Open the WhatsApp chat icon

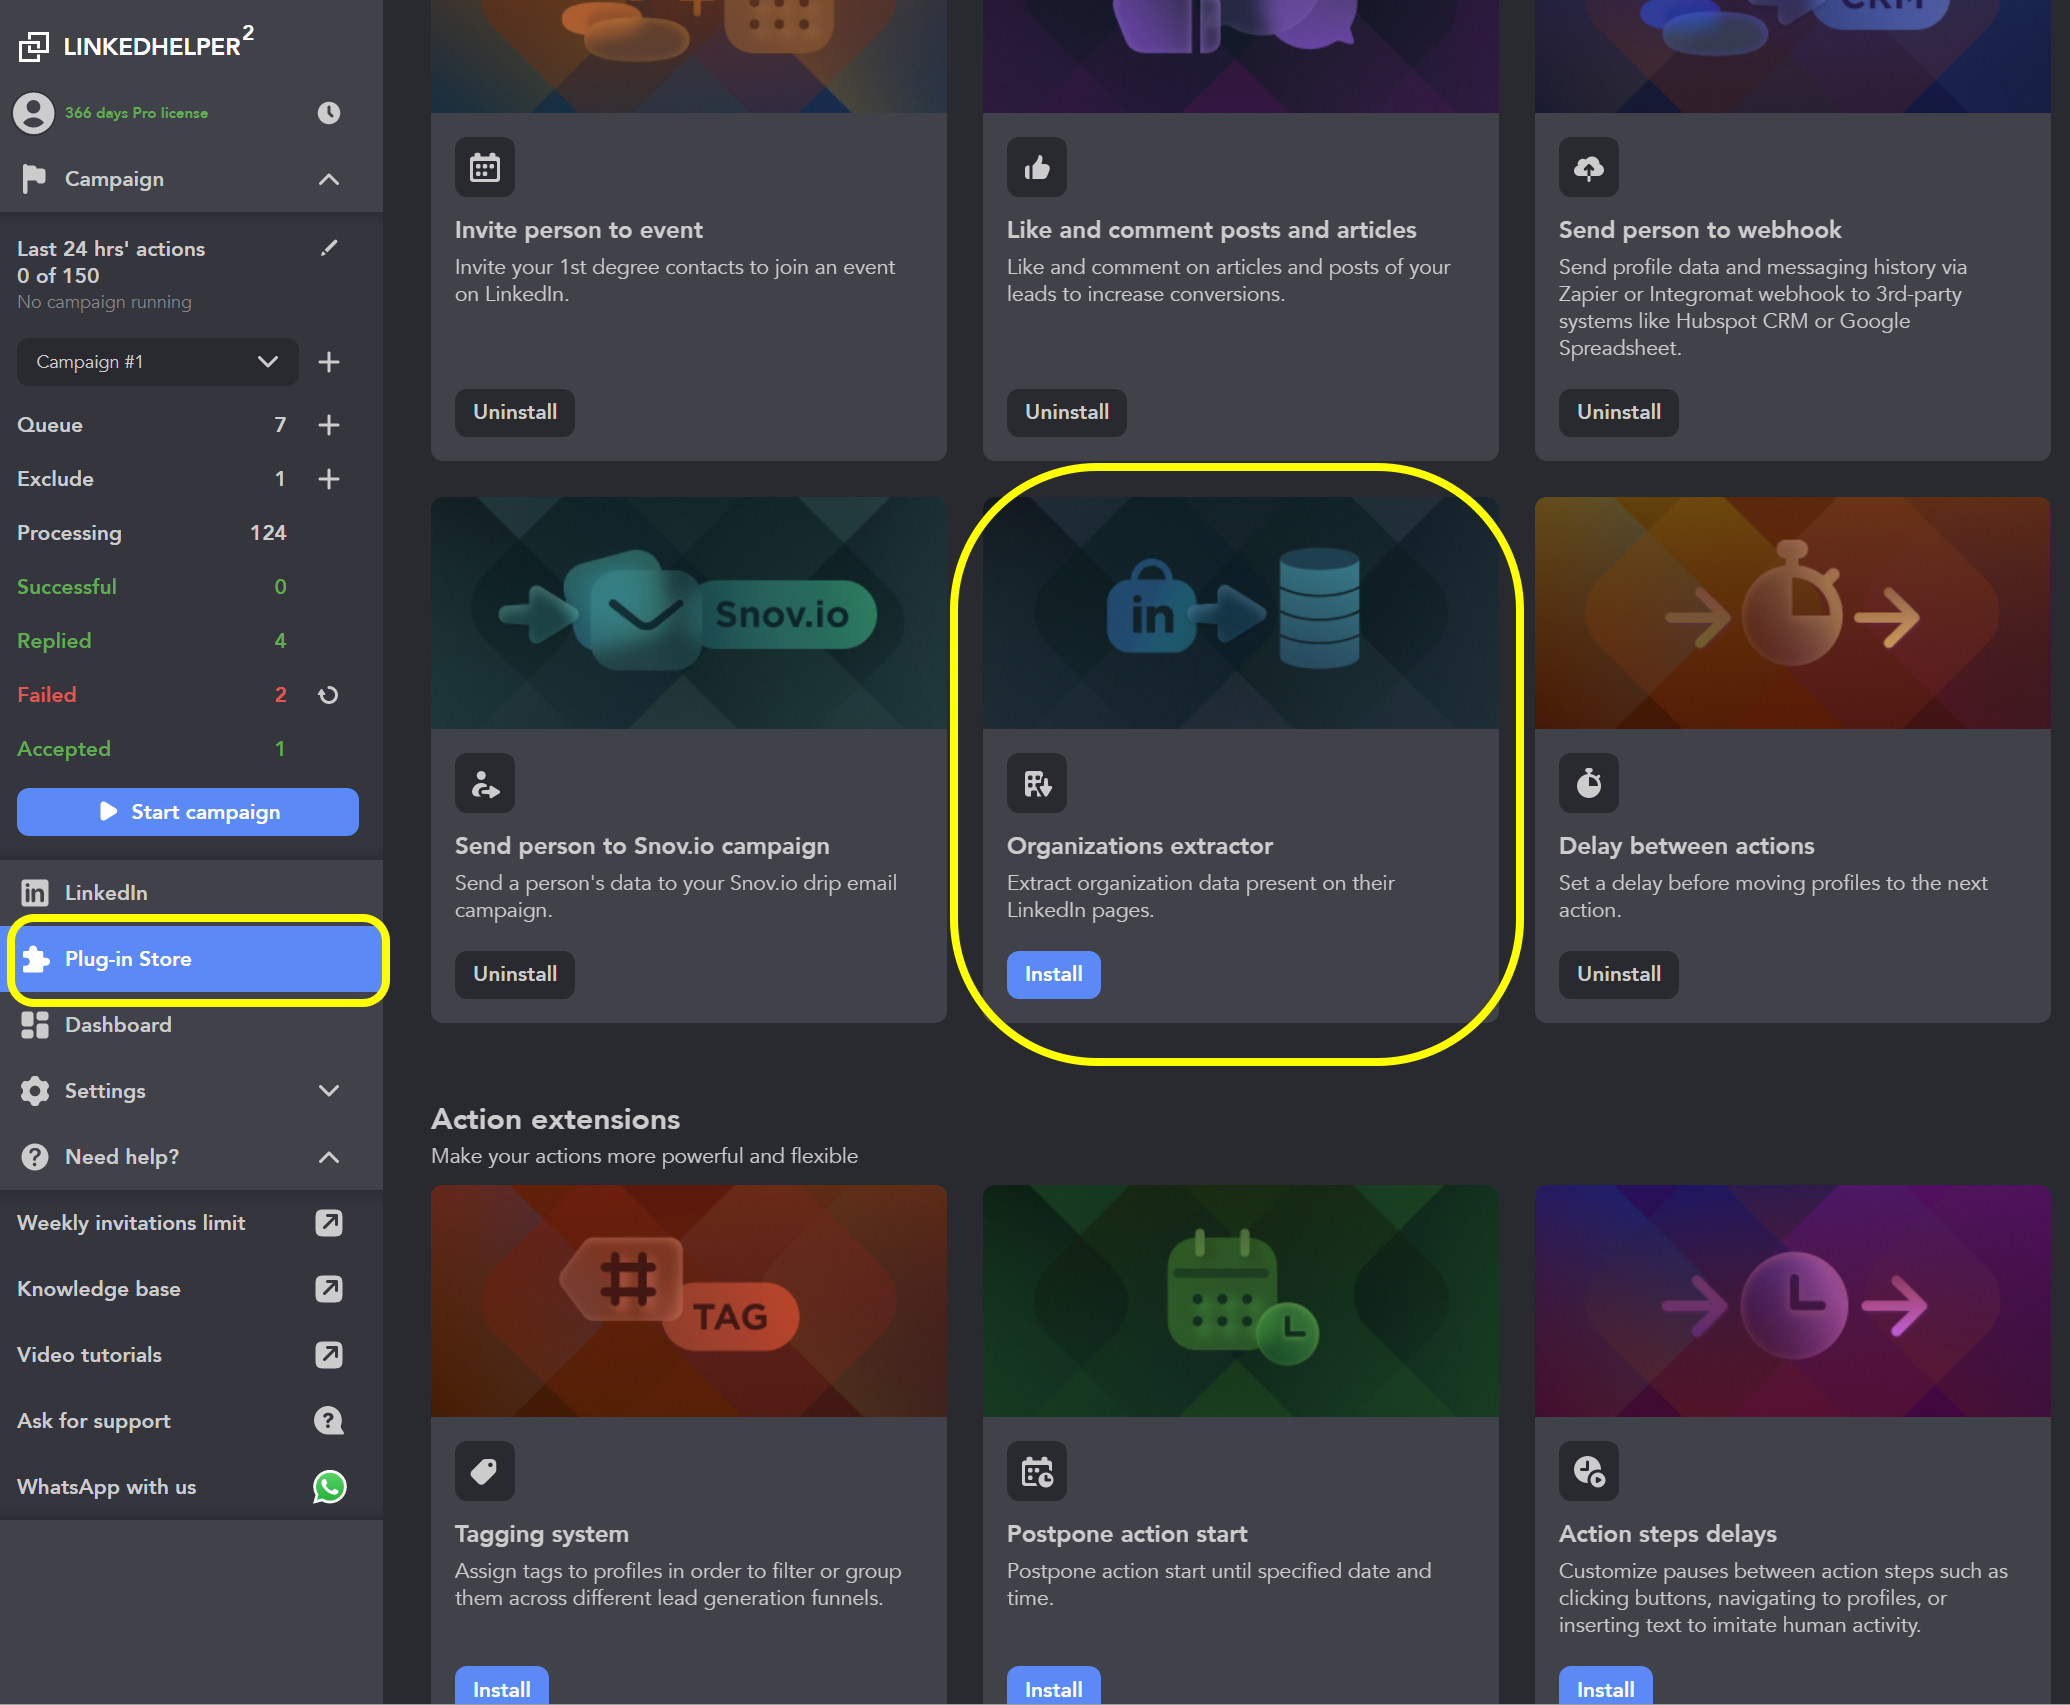[329, 1487]
